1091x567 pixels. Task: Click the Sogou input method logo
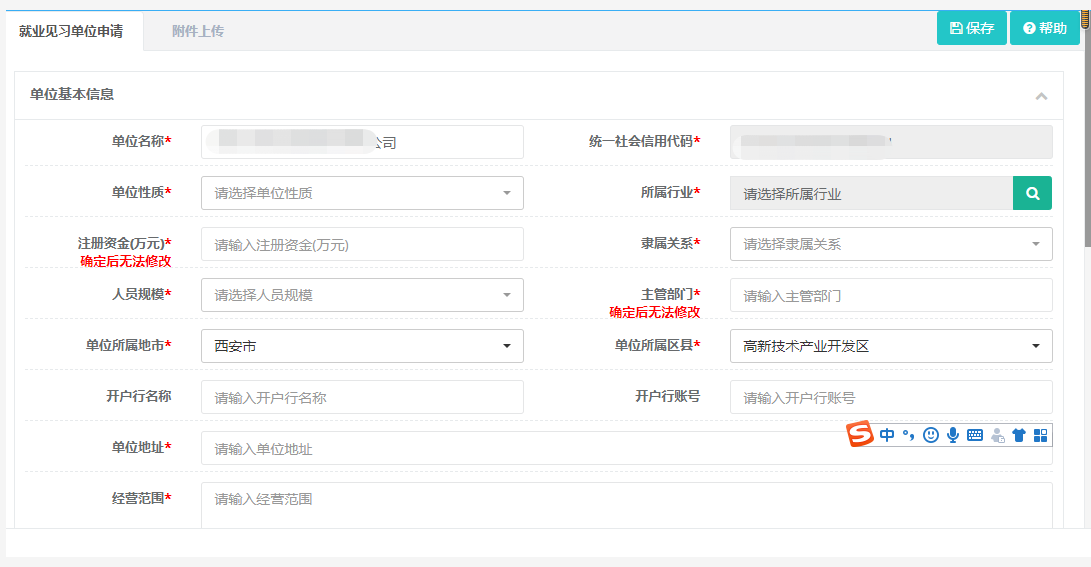pyautogui.click(x=860, y=435)
